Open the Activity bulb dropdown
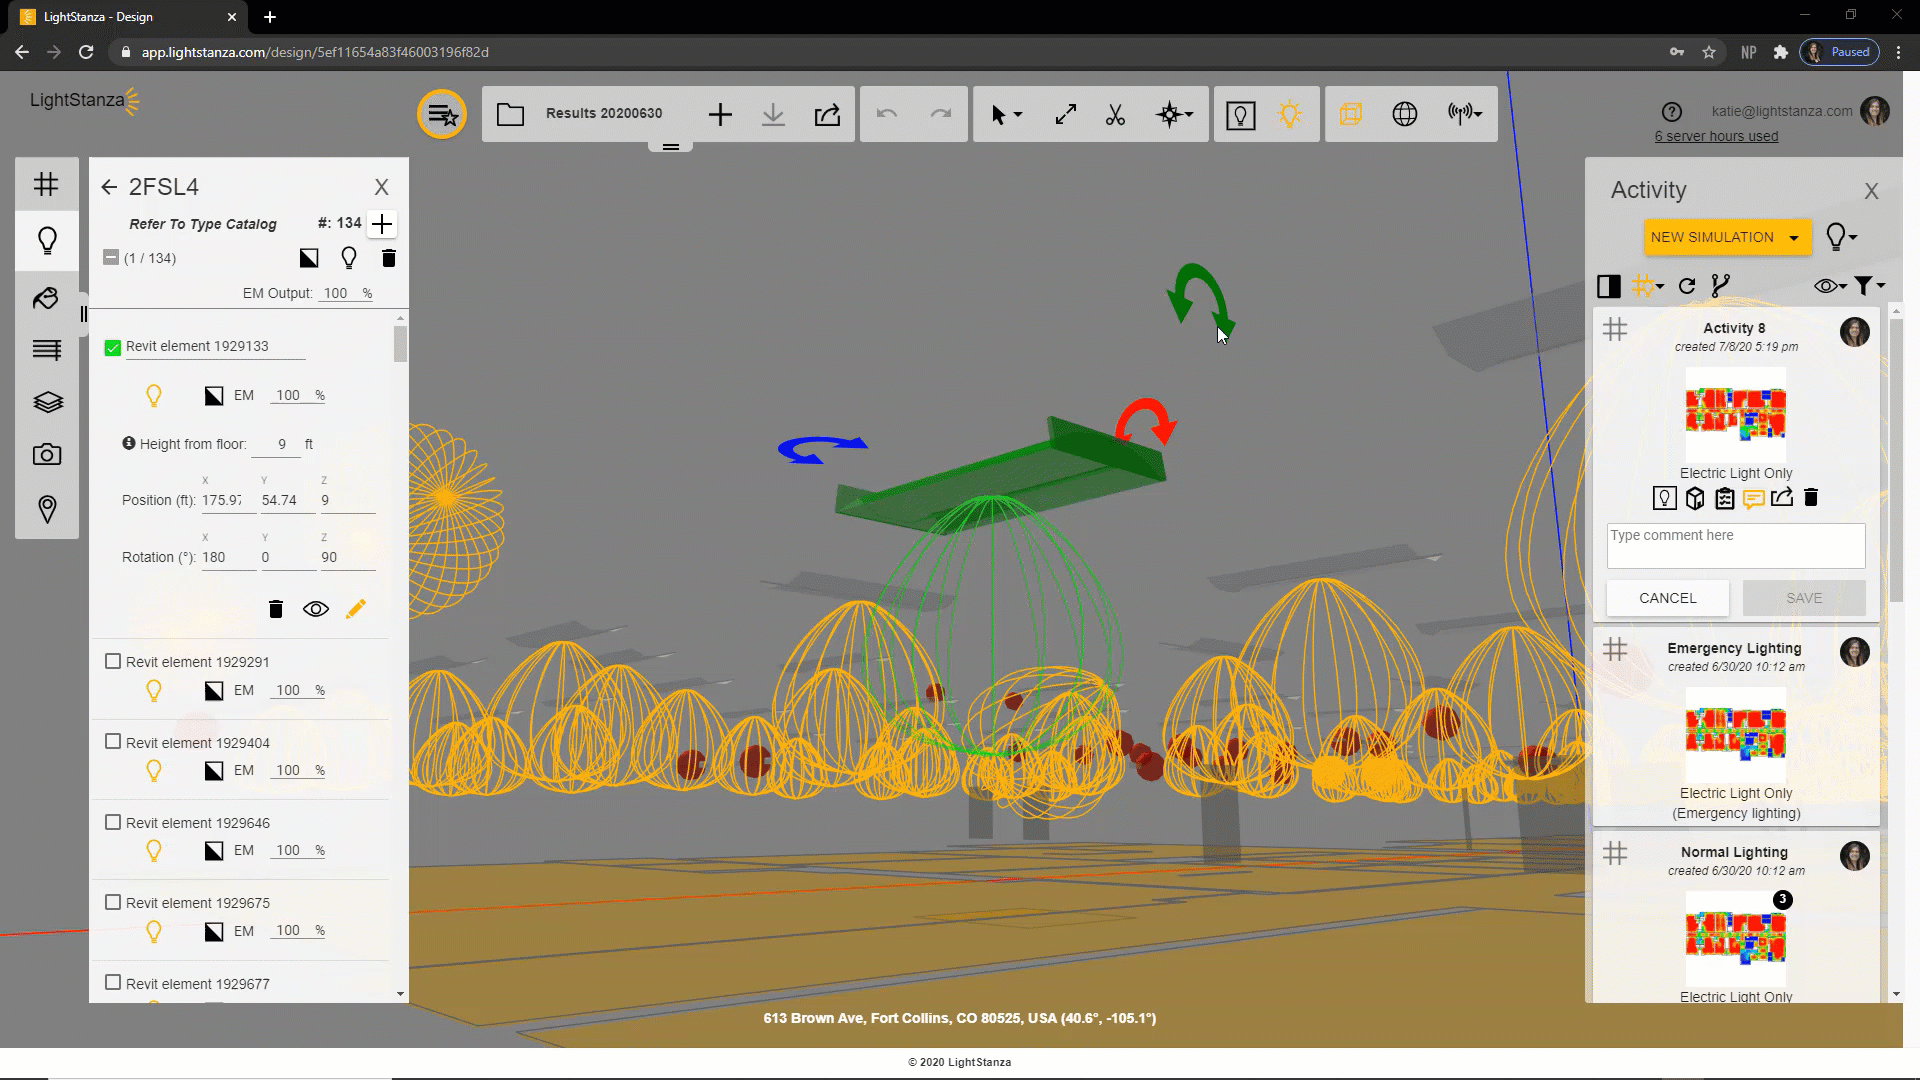Image resolution: width=1920 pixels, height=1080 pixels. [1841, 237]
